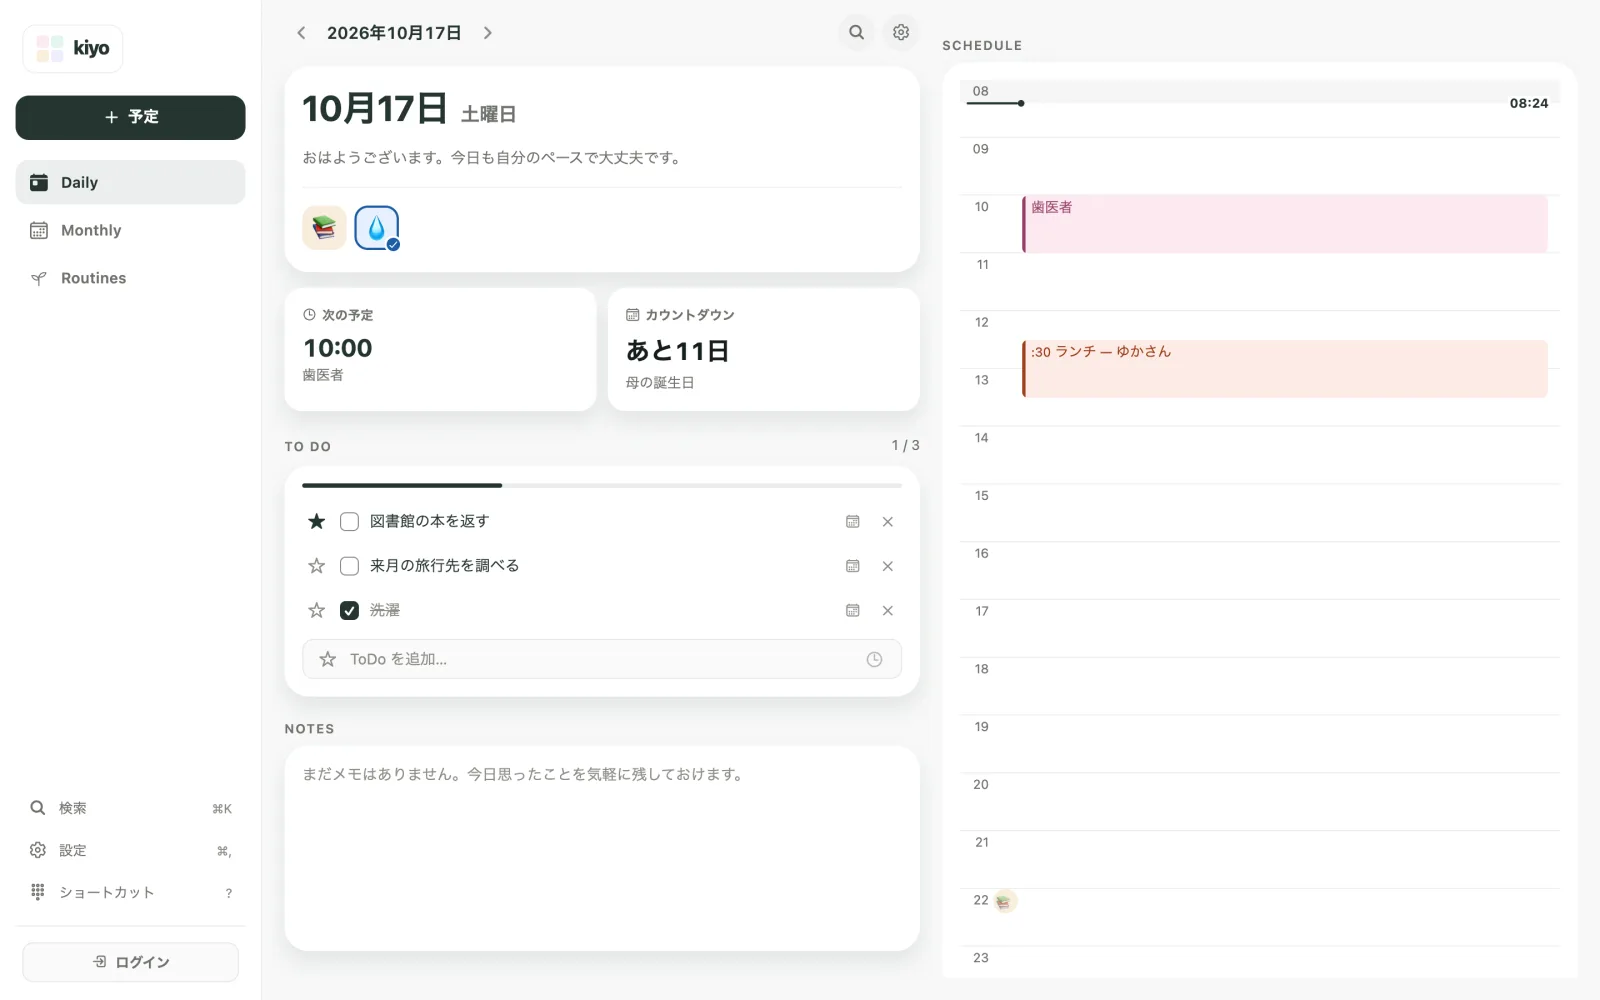The height and width of the screenshot is (1000, 1600).
Task: Switch to the Monthly view
Action: click(130, 230)
